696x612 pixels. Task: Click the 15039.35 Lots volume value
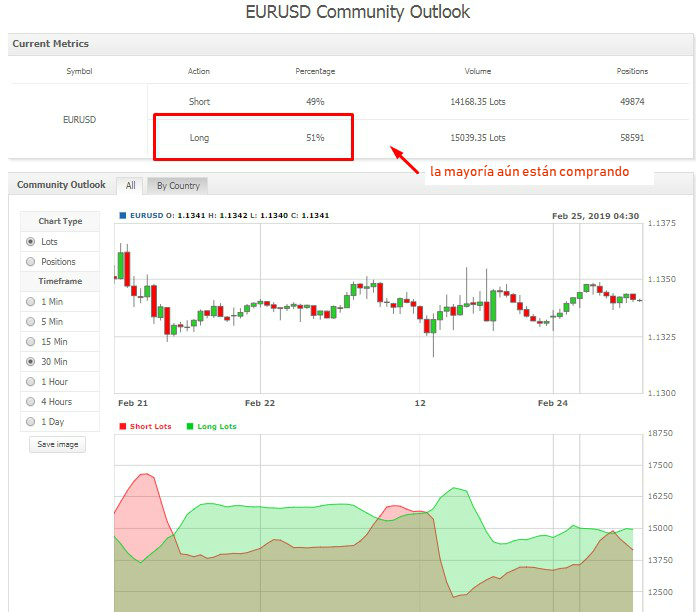click(x=478, y=138)
